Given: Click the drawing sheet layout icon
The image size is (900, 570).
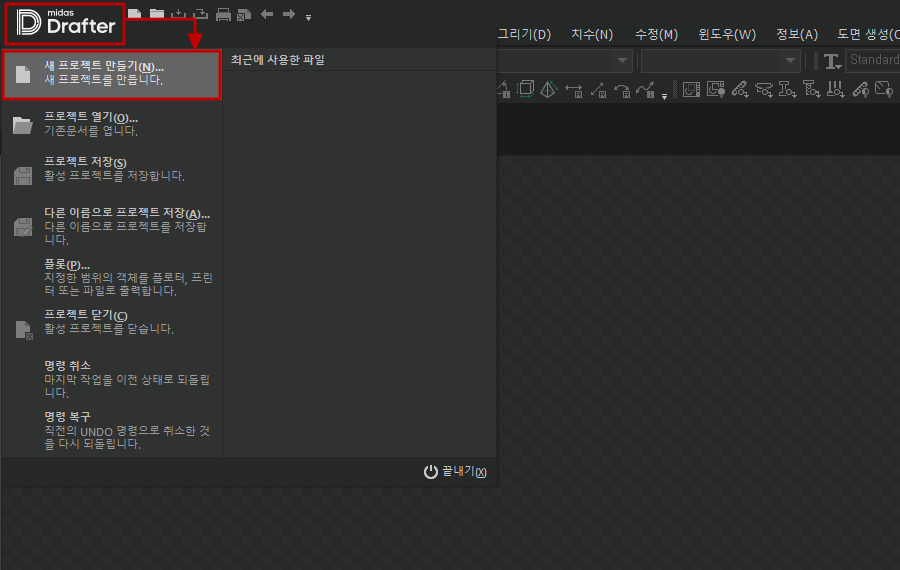Looking at the screenshot, I should (x=691, y=90).
